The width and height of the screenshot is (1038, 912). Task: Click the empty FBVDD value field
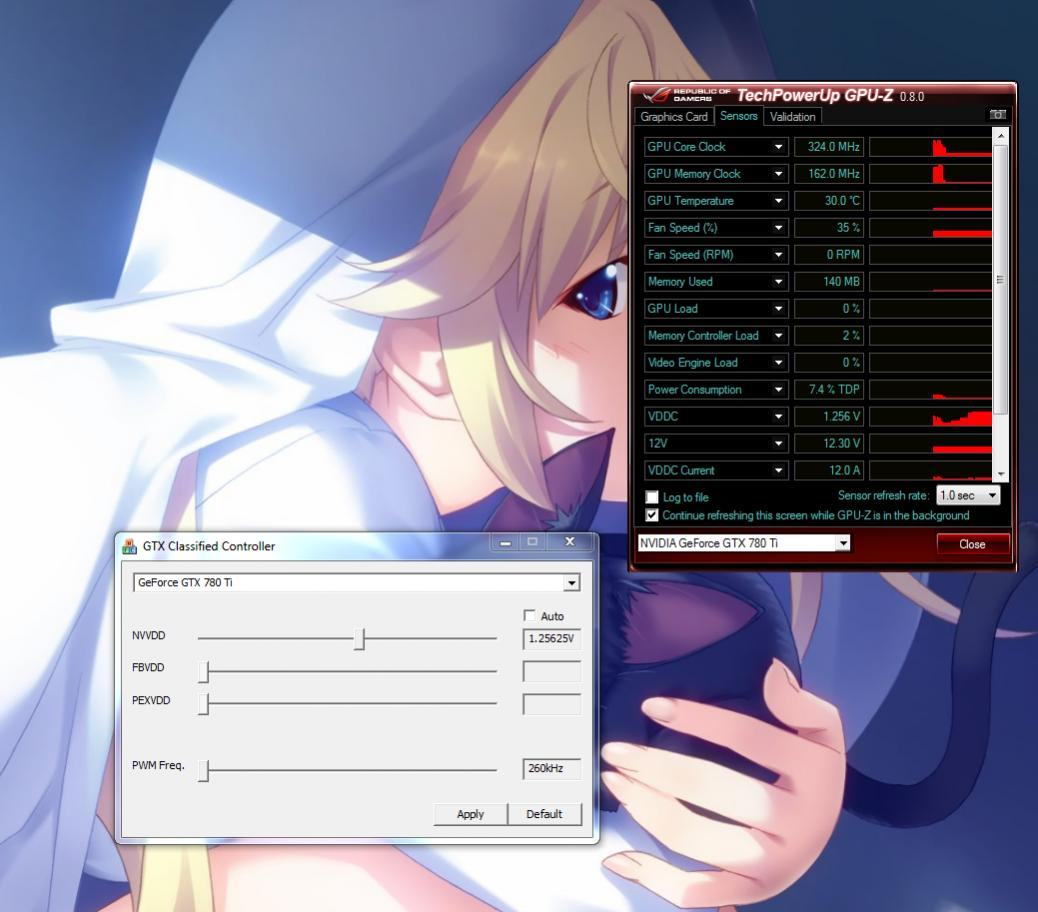tap(551, 671)
